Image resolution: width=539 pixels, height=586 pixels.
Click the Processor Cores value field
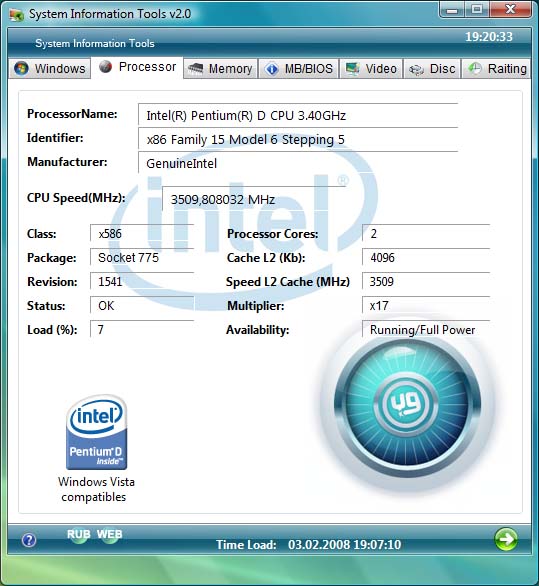pyautogui.click(x=426, y=234)
